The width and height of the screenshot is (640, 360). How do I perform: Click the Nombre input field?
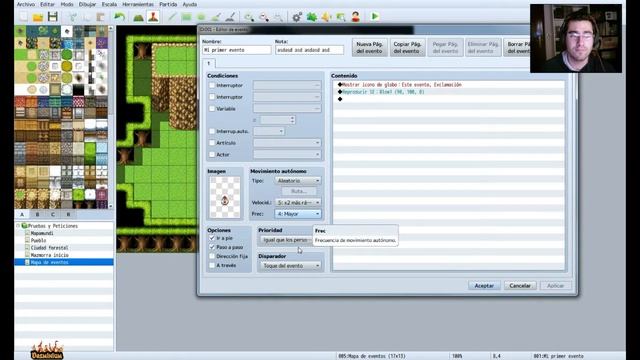pos(237,50)
